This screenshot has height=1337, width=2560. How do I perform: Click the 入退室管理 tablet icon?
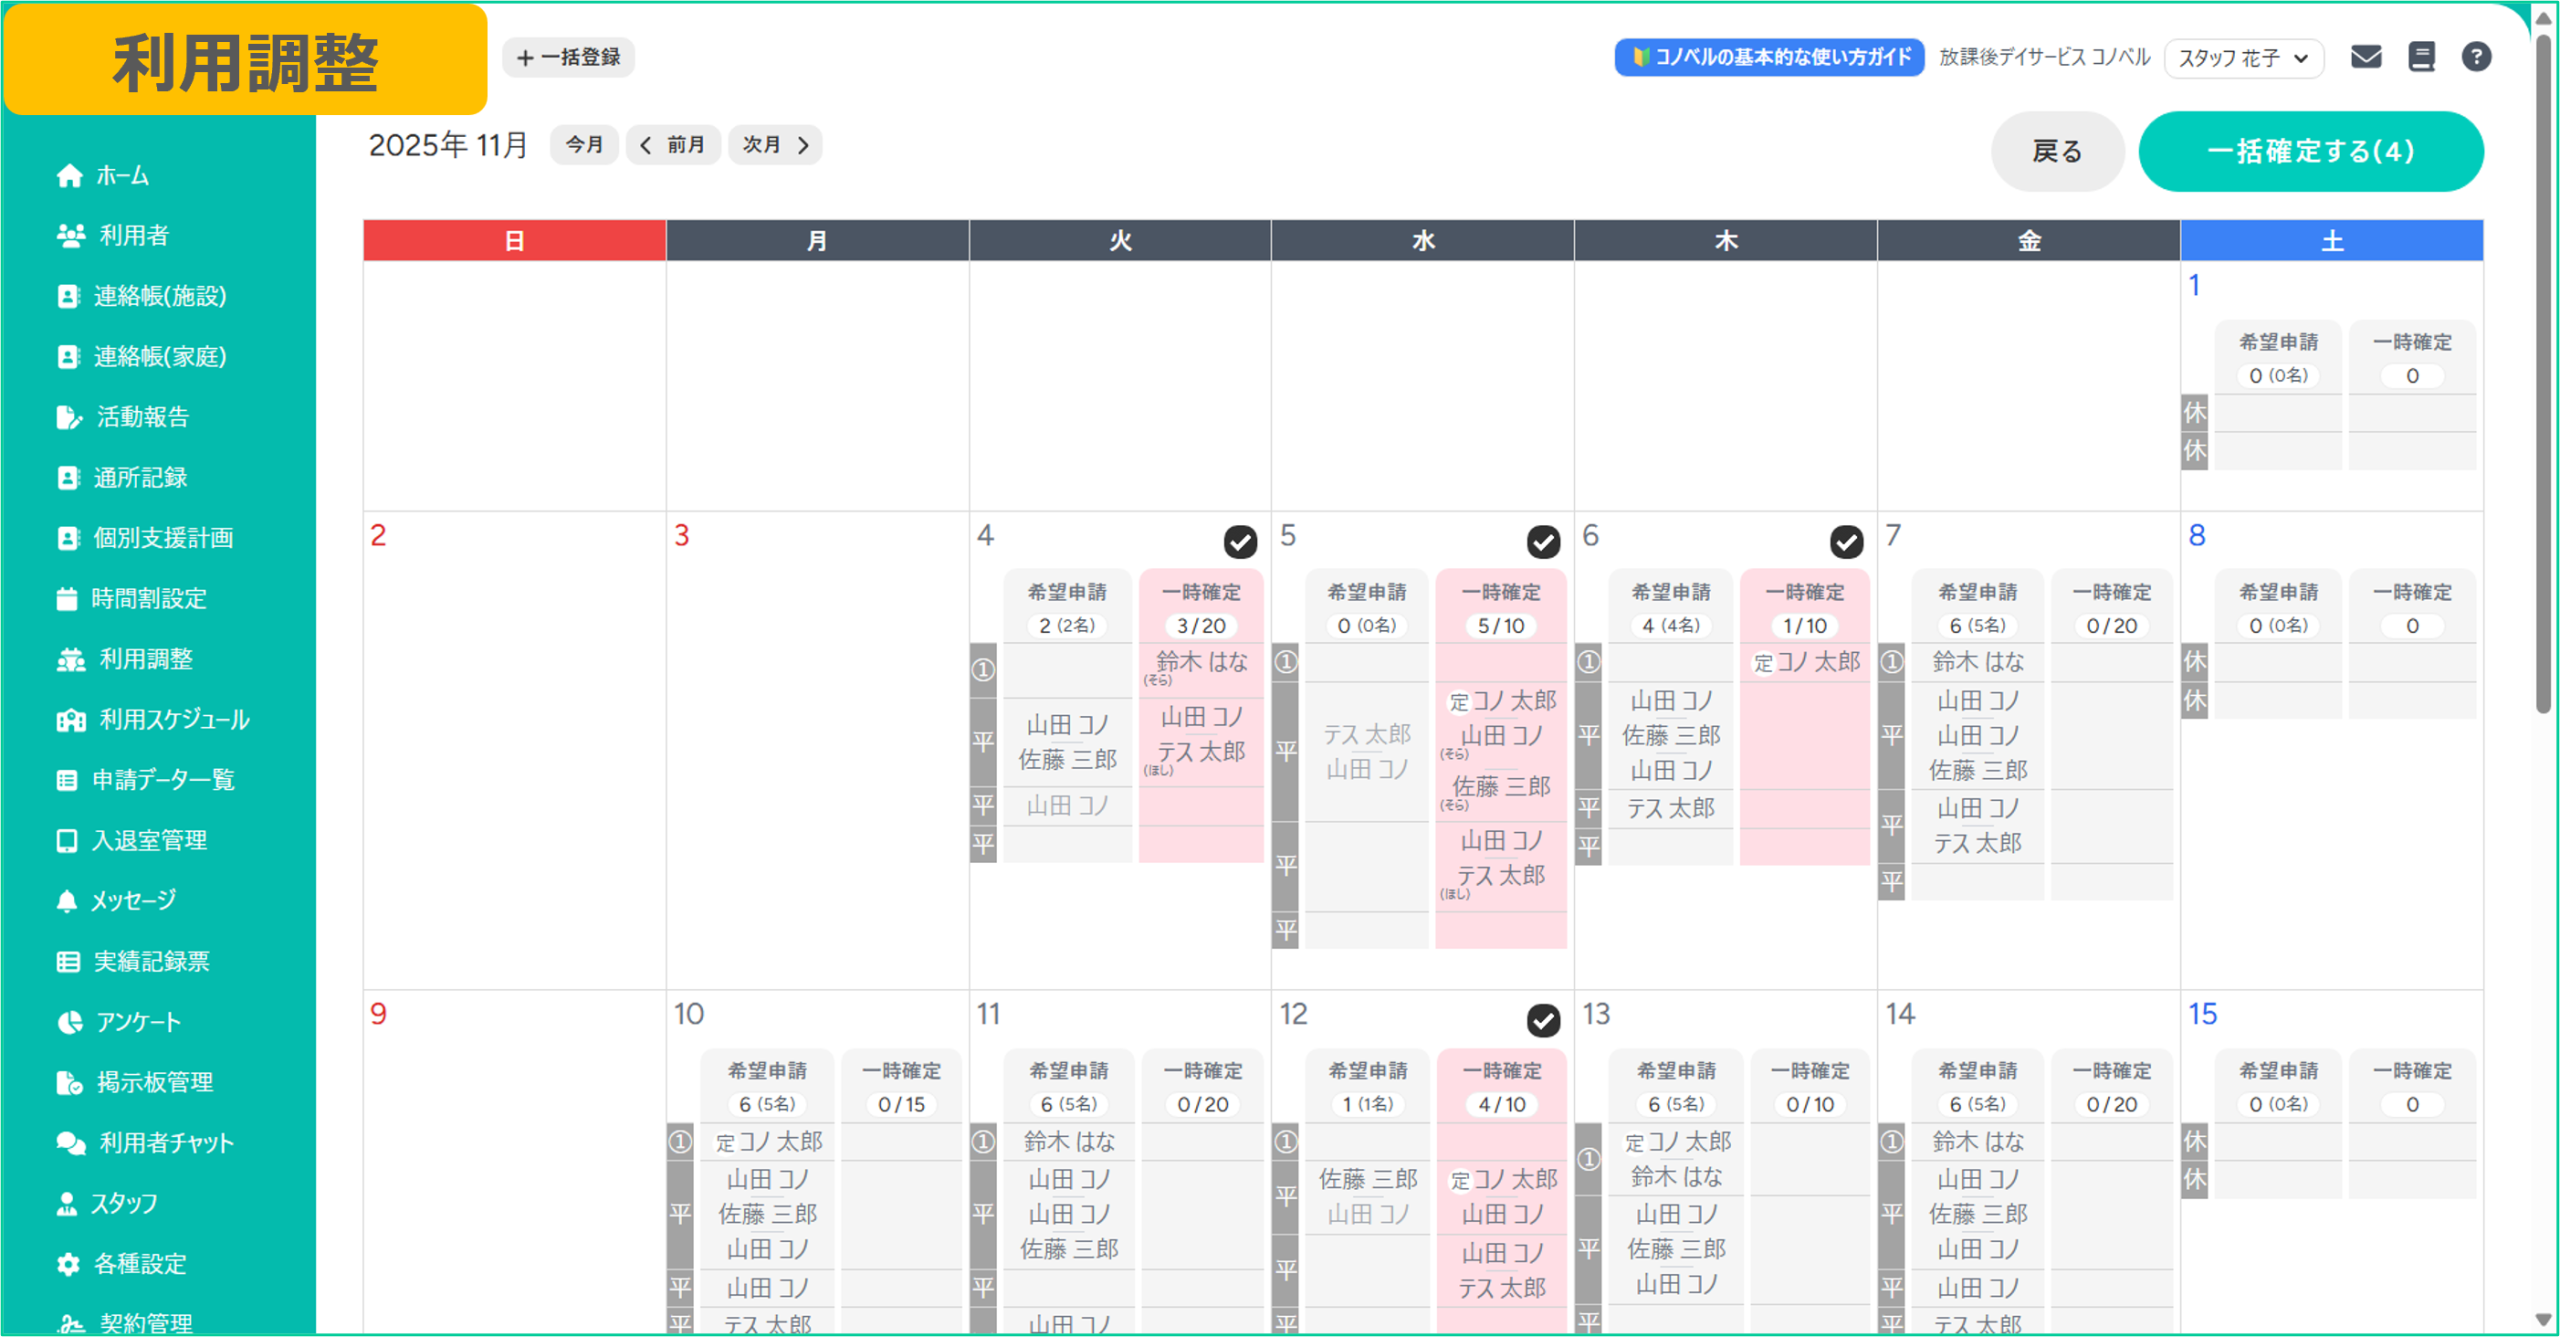[67, 841]
